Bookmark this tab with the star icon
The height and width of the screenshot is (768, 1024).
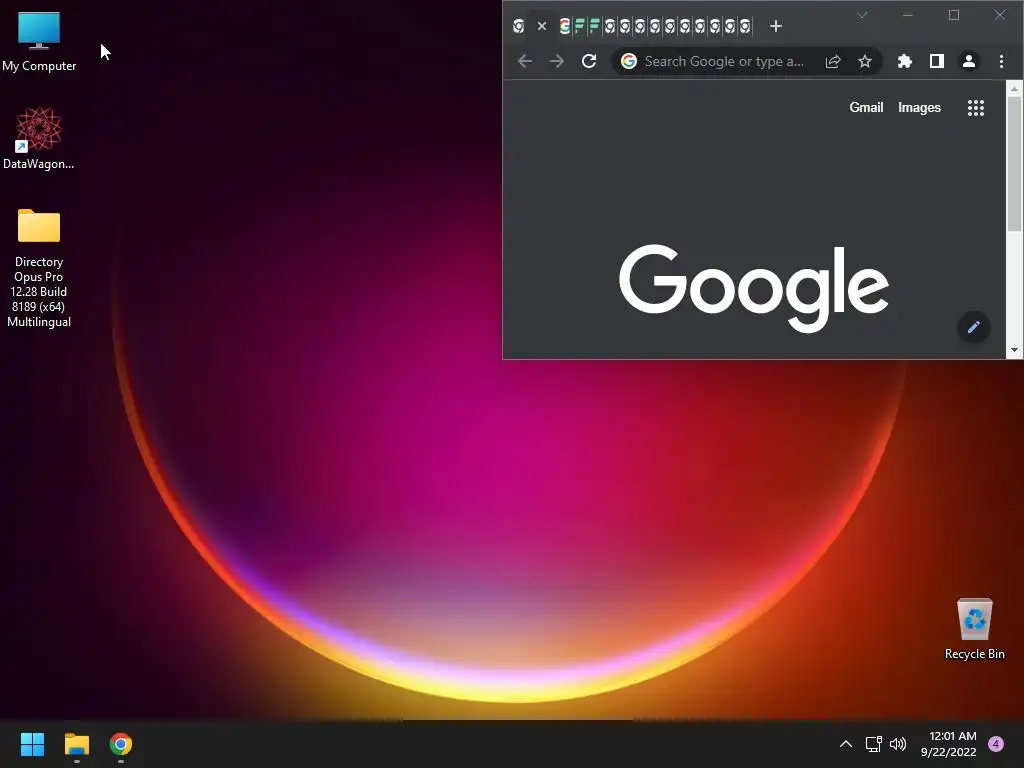point(865,61)
